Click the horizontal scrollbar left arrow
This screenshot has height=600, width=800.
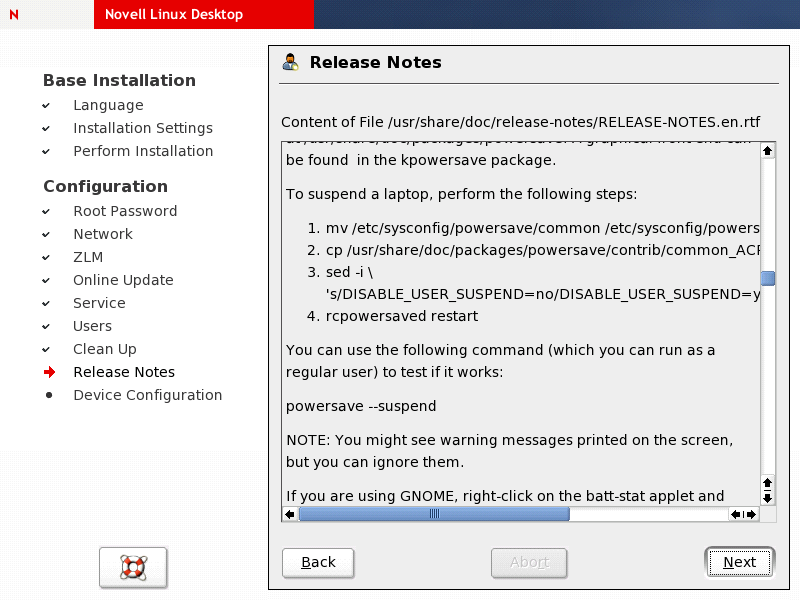pos(290,514)
